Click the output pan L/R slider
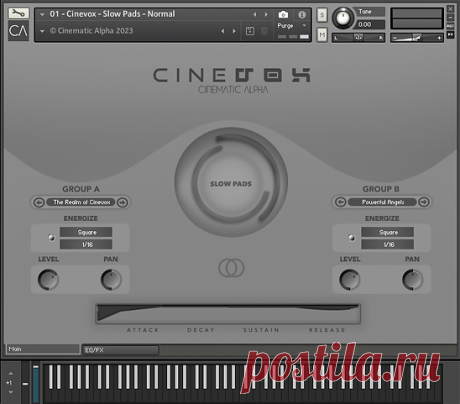This screenshot has height=404, width=460. tap(358, 38)
